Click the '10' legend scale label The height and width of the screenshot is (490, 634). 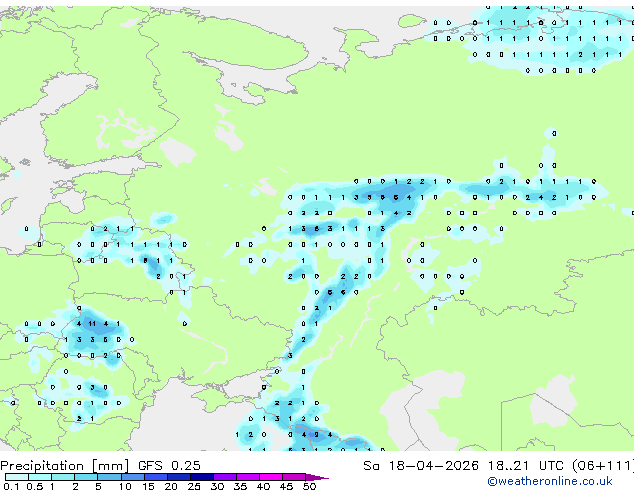pos(125,486)
